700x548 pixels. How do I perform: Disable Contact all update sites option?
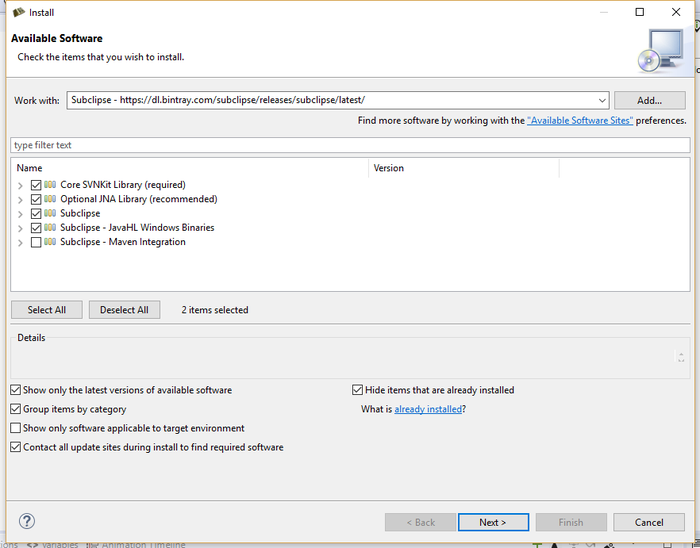[16, 447]
